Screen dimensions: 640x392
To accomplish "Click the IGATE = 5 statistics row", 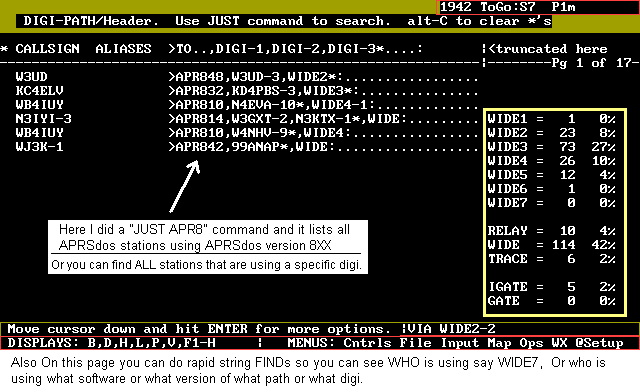I will [551, 287].
